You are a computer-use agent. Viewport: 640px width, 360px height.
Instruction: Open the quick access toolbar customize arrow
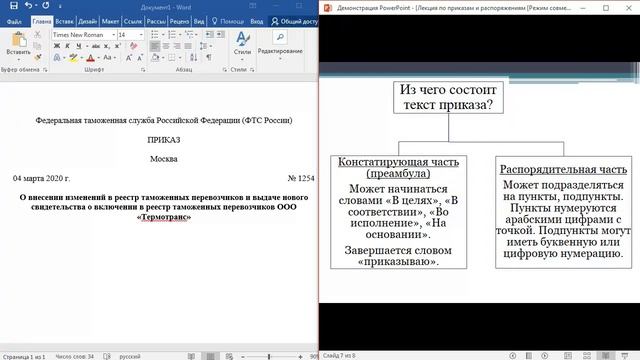[x=60, y=6]
